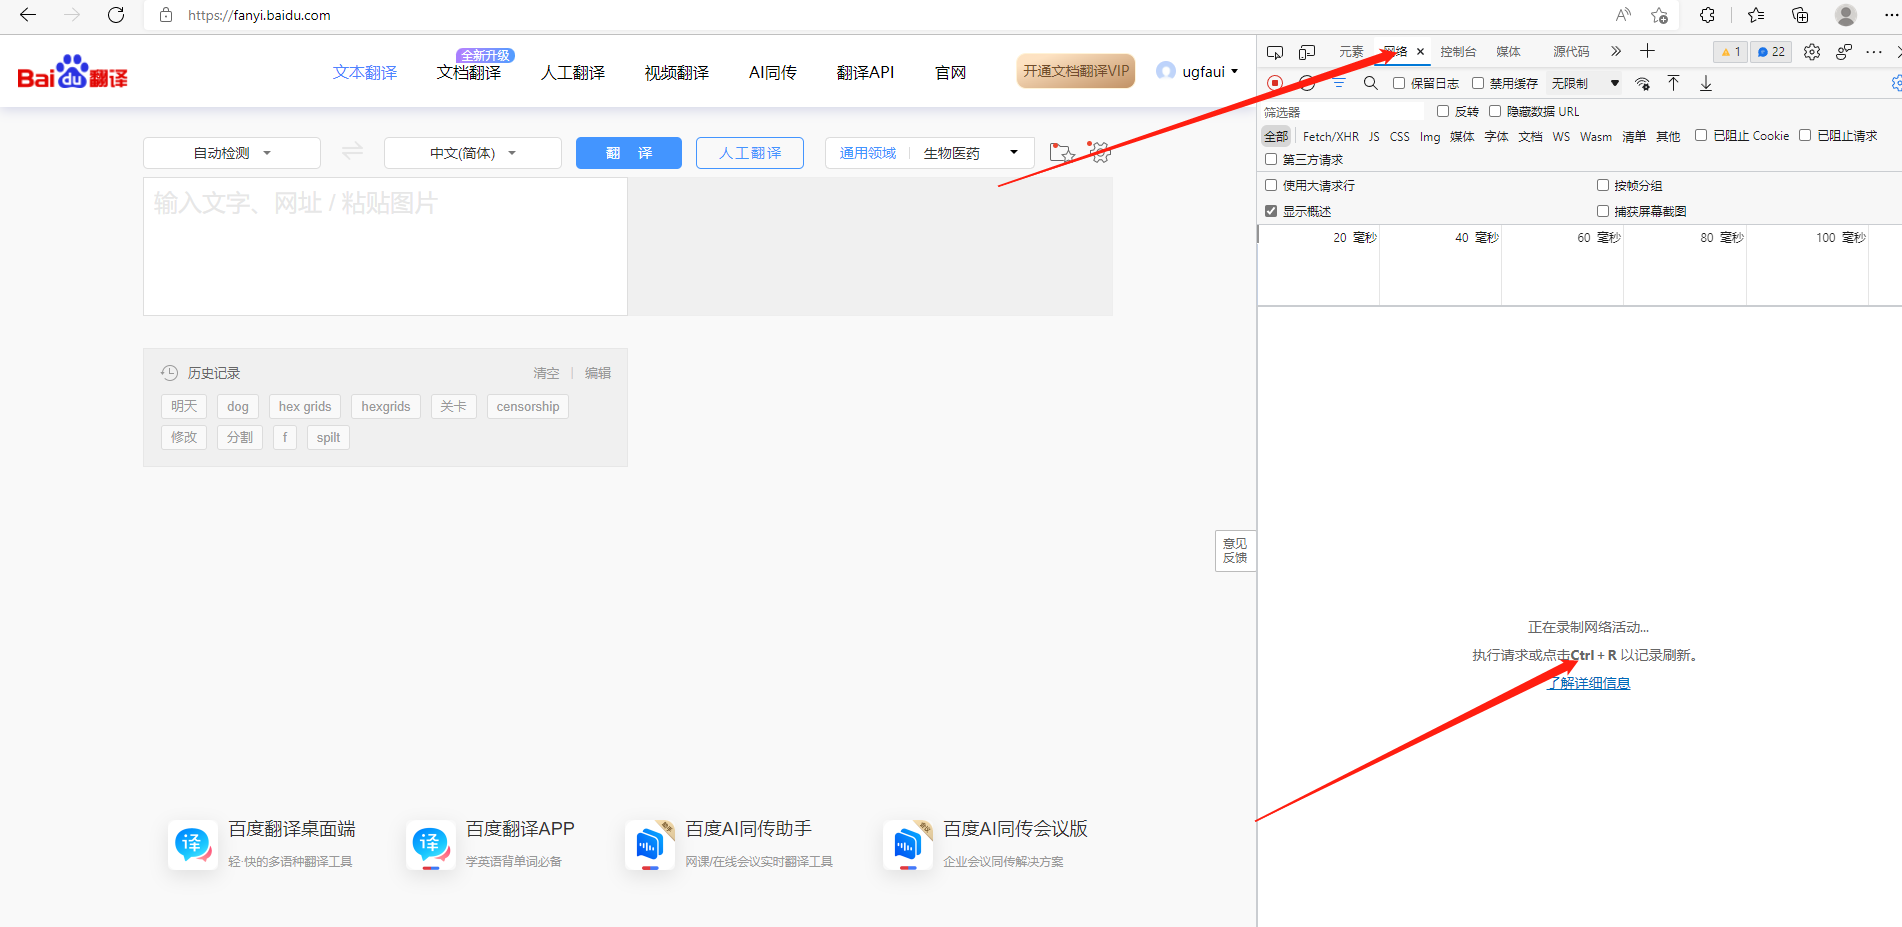
Task: Clear the network log with the clear icon
Action: [x=1308, y=82]
